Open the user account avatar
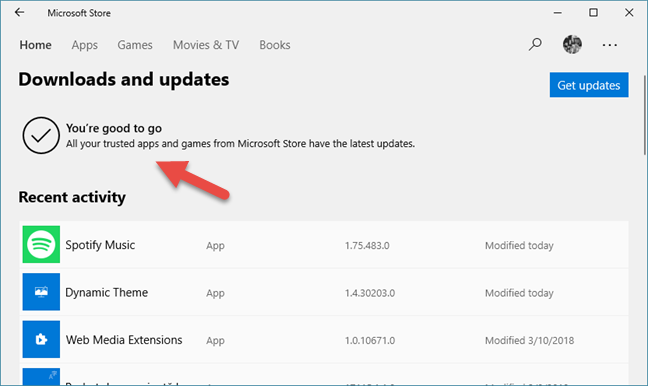The width and height of the screenshot is (648, 386). click(572, 44)
